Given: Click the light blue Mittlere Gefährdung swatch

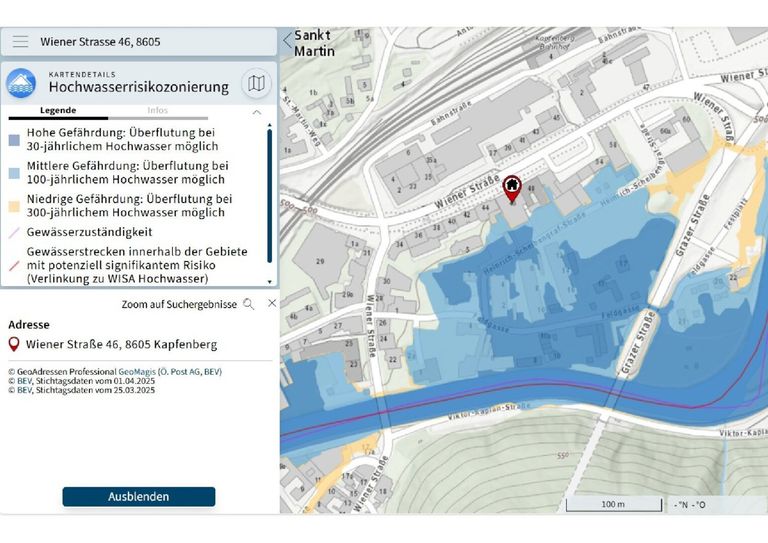Looking at the screenshot, I should click(14, 173).
